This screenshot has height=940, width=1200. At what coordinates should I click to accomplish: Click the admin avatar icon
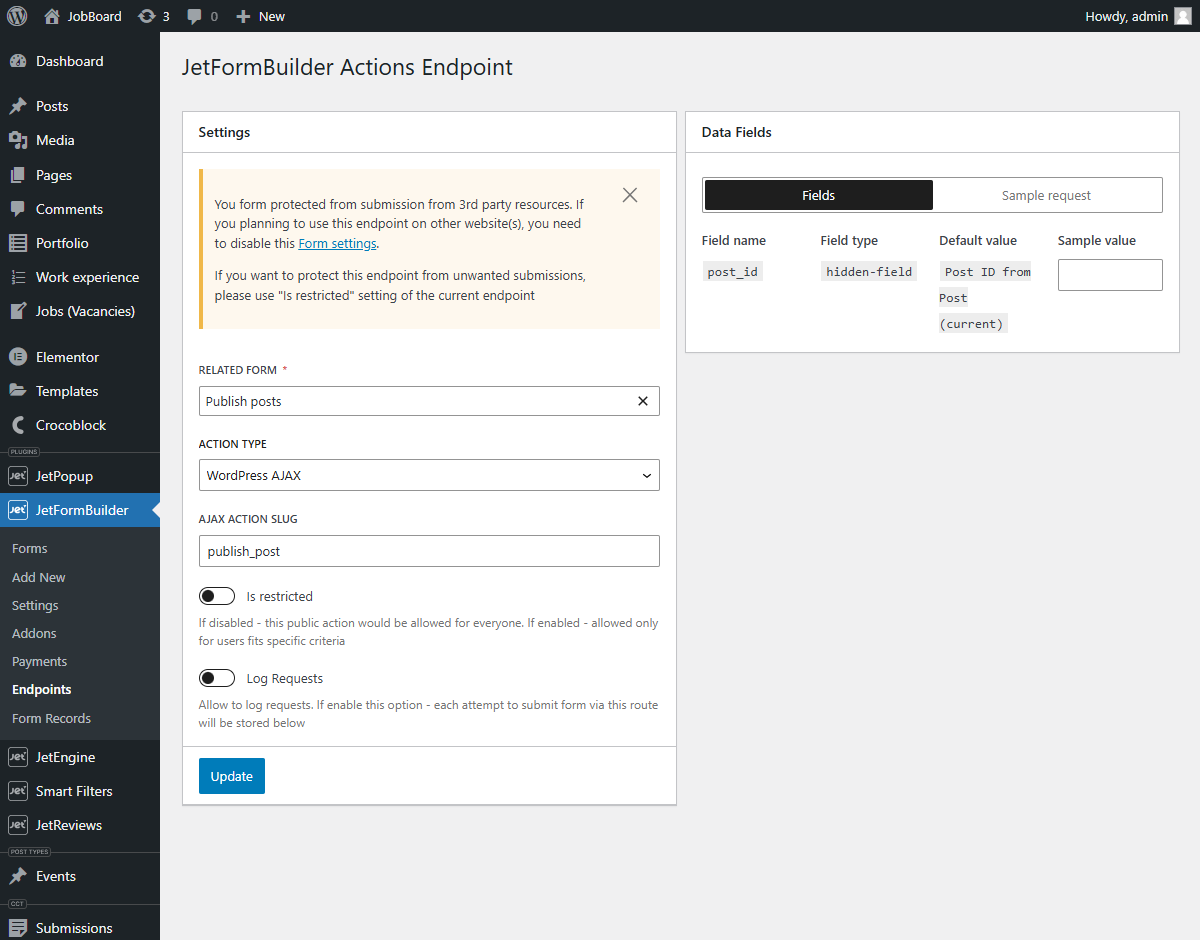pos(1183,16)
